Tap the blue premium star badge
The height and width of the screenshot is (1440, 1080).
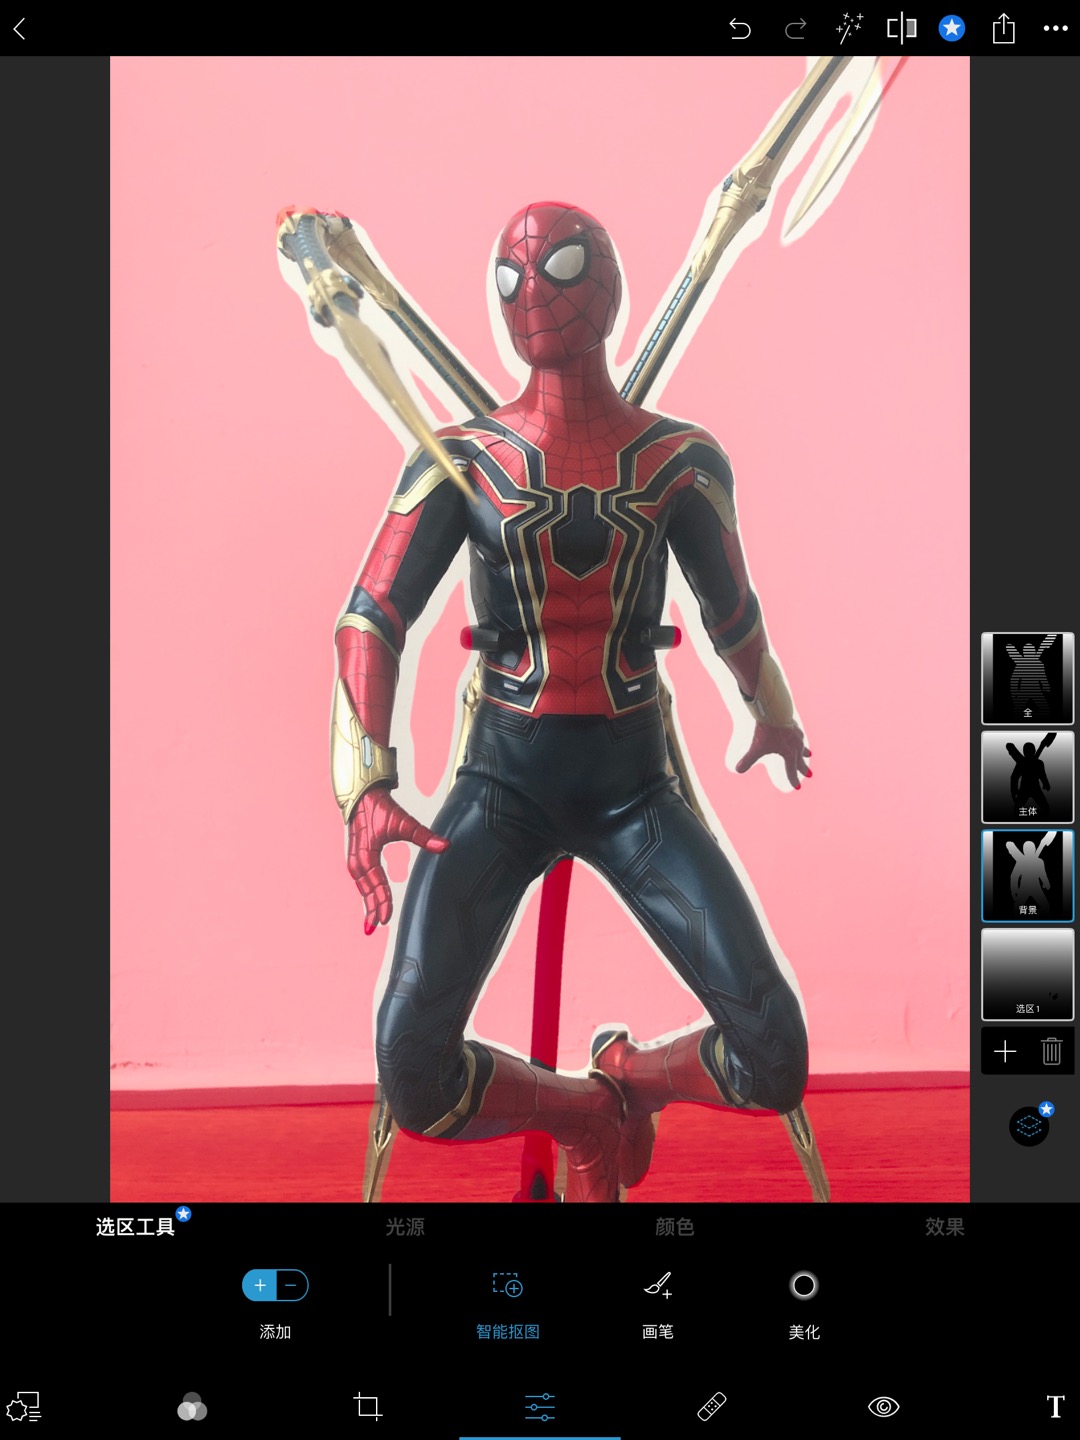click(x=952, y=28)
